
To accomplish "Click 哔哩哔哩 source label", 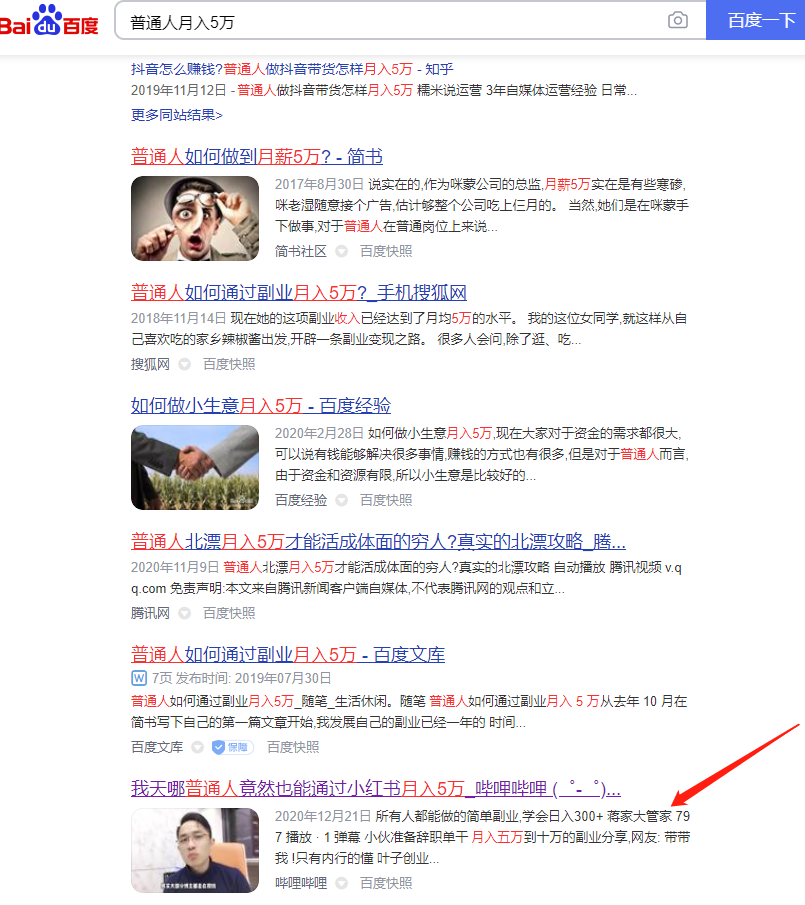I will [301, 883].
